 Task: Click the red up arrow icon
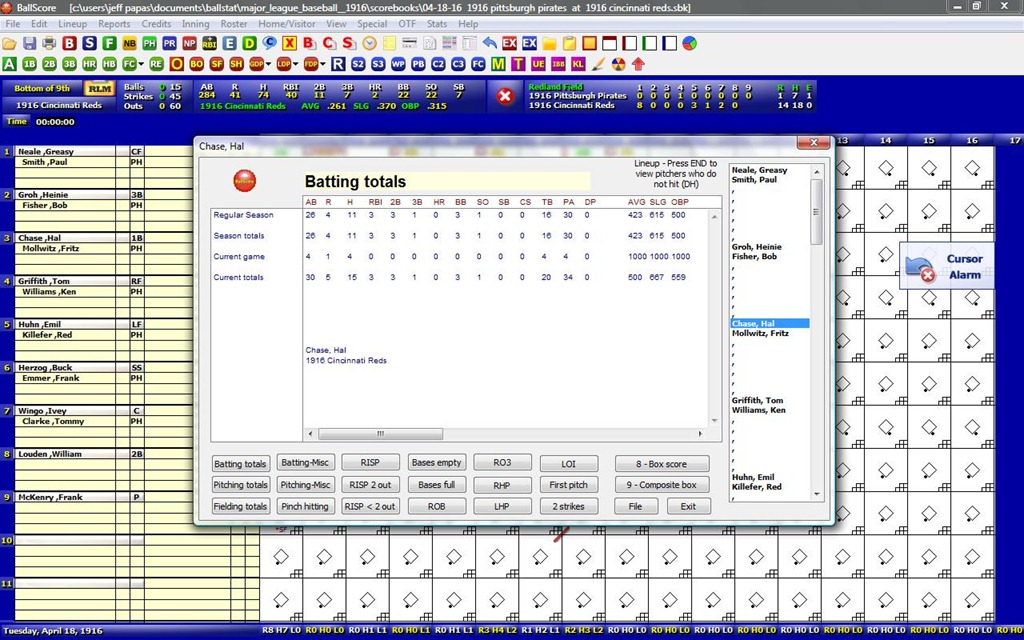point(638,64)
